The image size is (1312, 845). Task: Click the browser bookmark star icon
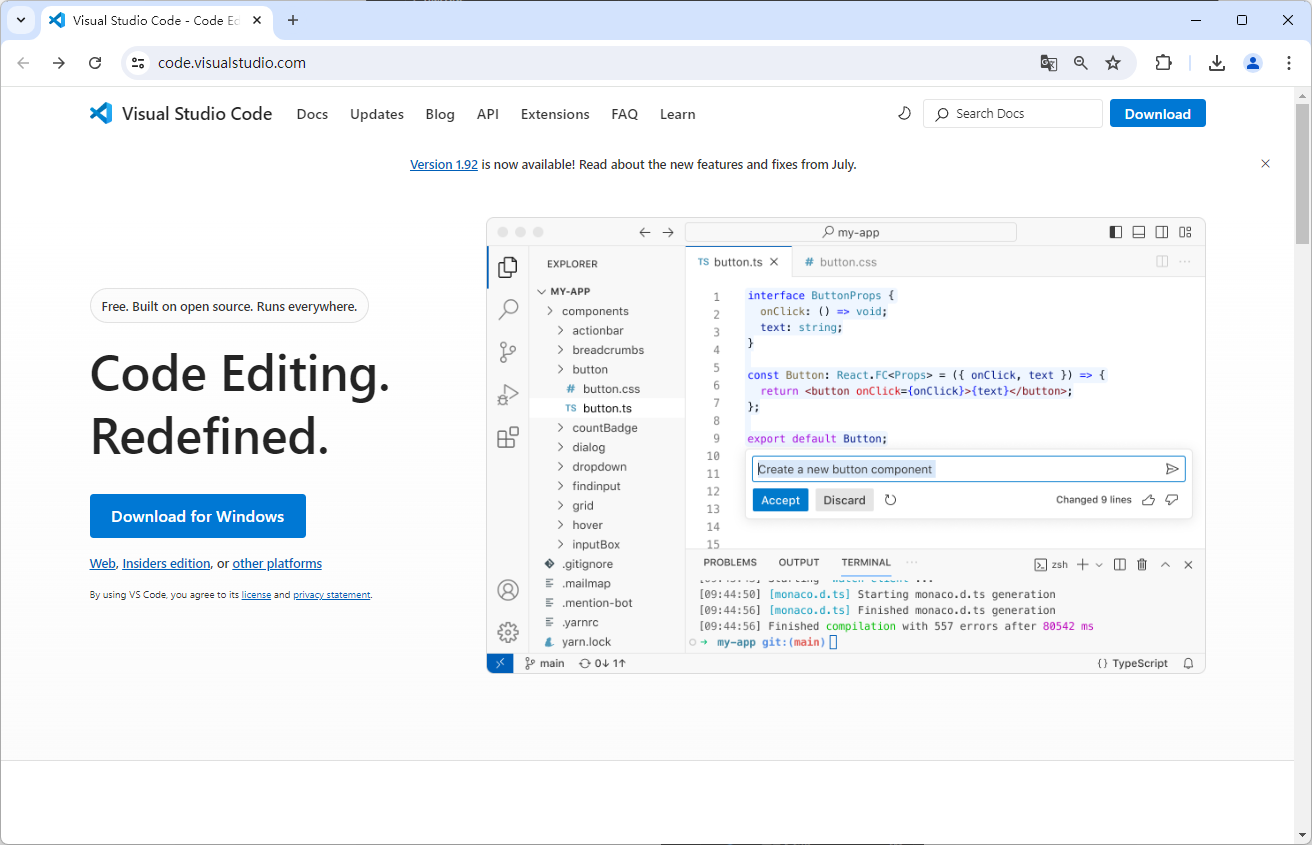coord(1113,63)
